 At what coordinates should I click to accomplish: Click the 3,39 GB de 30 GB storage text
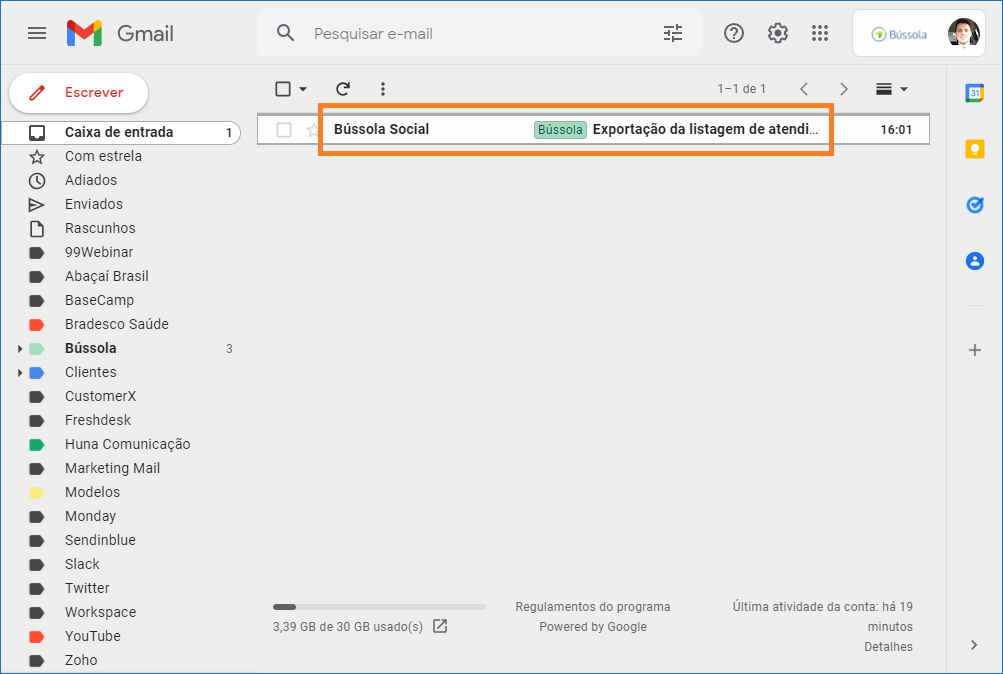(x=348, y=627)
